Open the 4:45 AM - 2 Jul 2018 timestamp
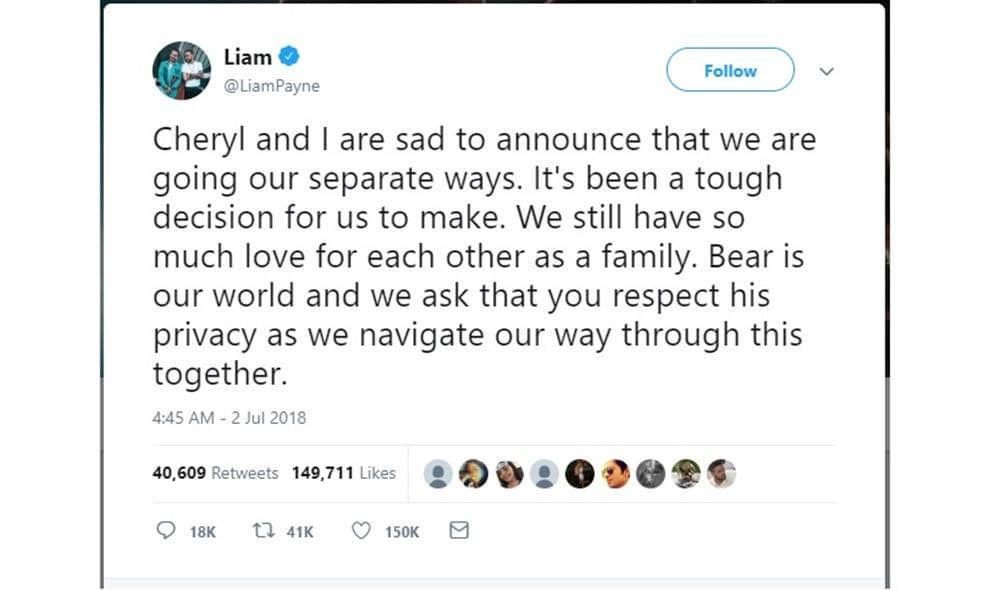Viewport: 1000px width, 590px height. point(231,418)
